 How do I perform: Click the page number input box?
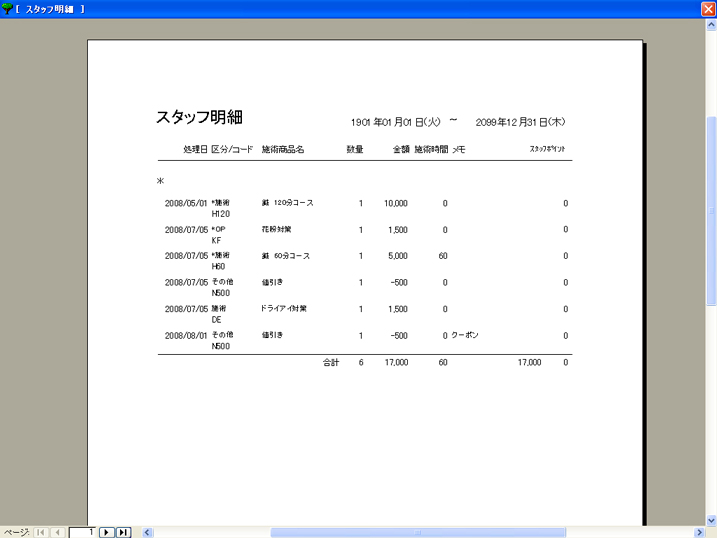(83, 532)
